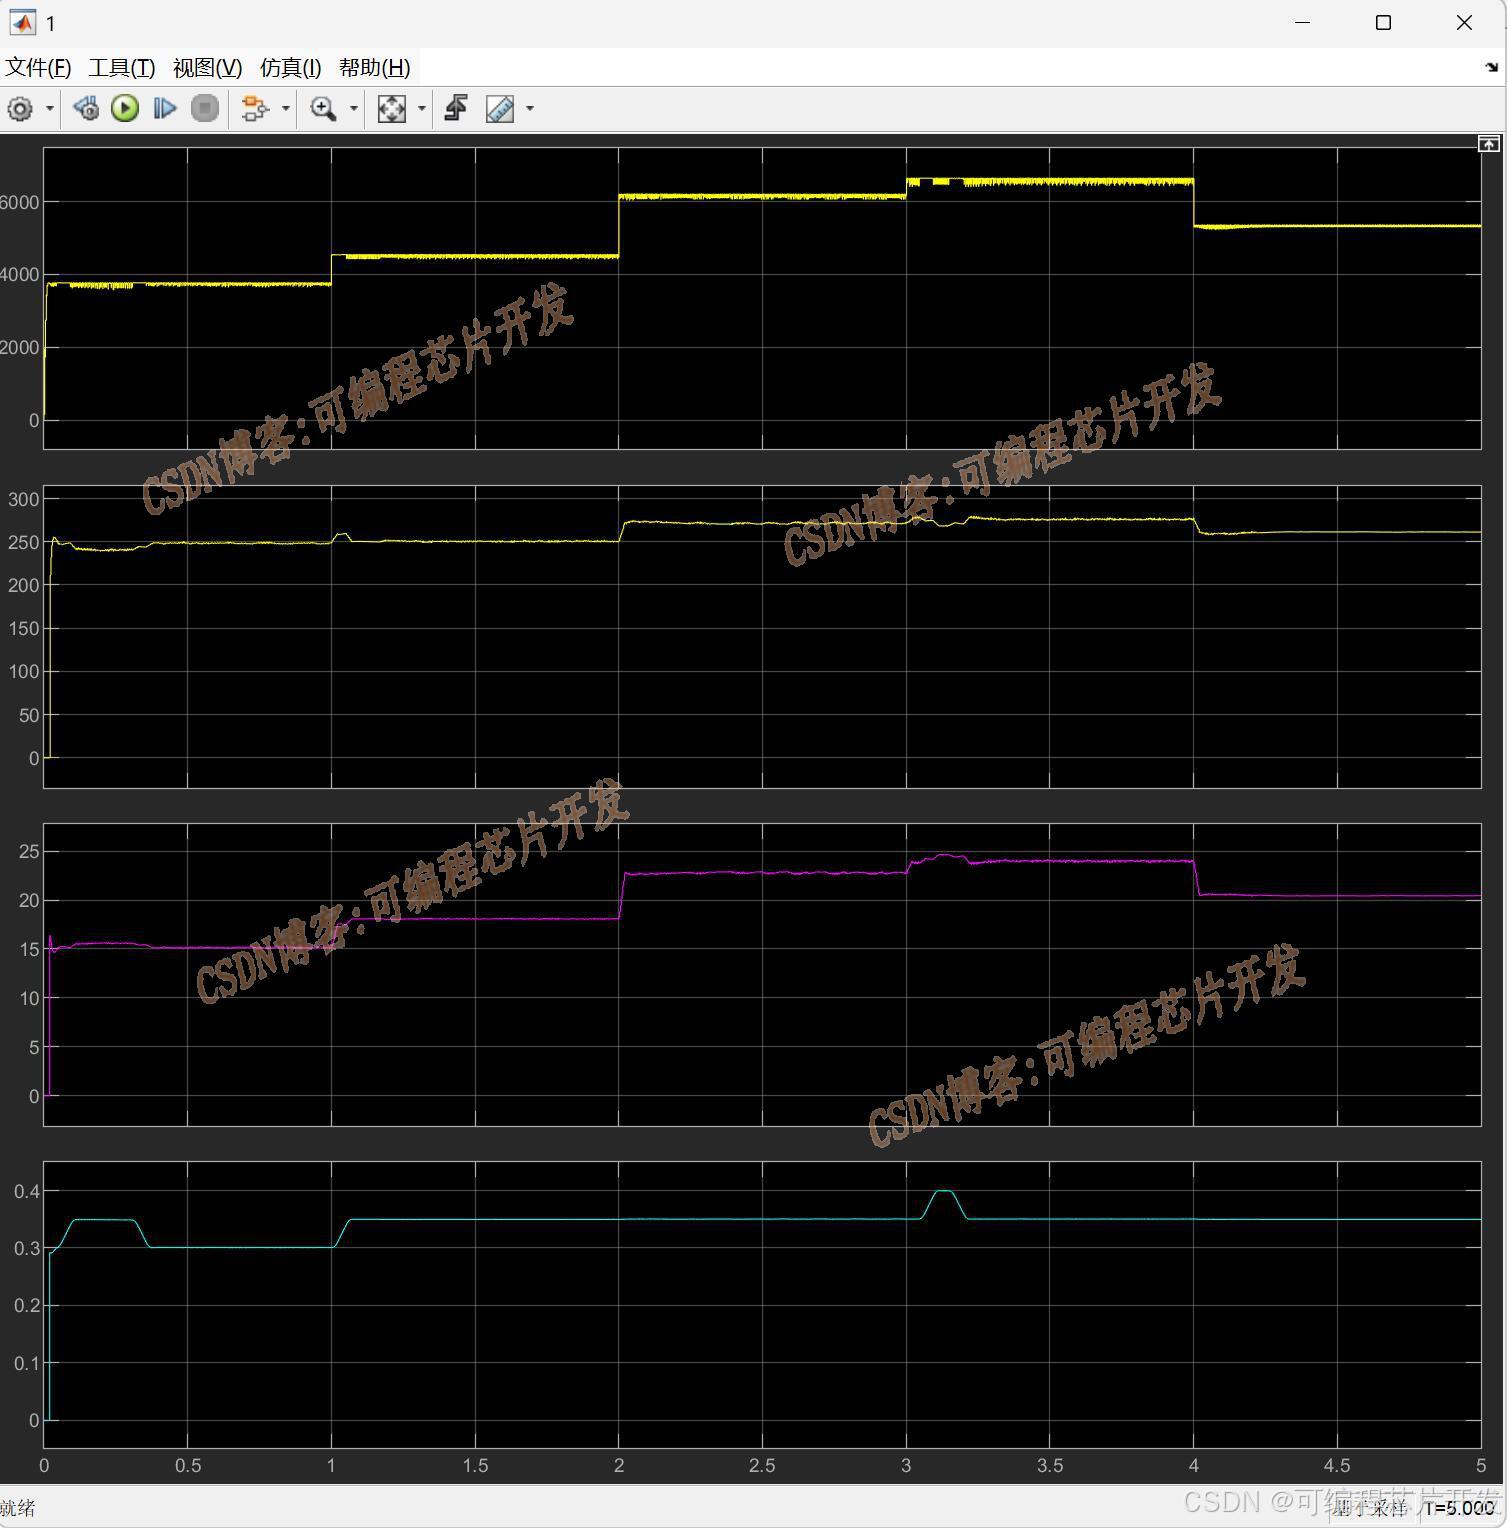Scale axes limits to fit data

point(392,109)
